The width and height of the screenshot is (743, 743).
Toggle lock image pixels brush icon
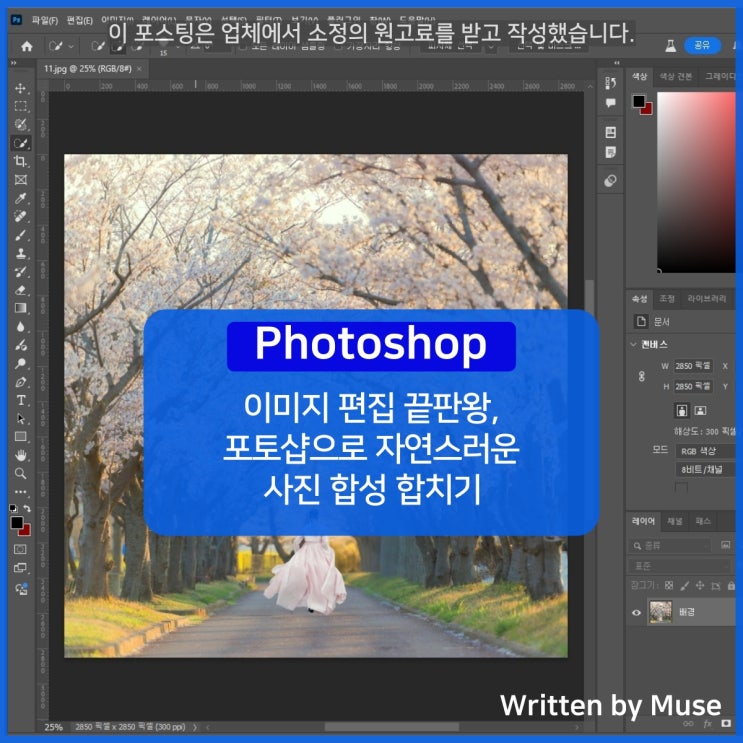[x=684, y=586]
